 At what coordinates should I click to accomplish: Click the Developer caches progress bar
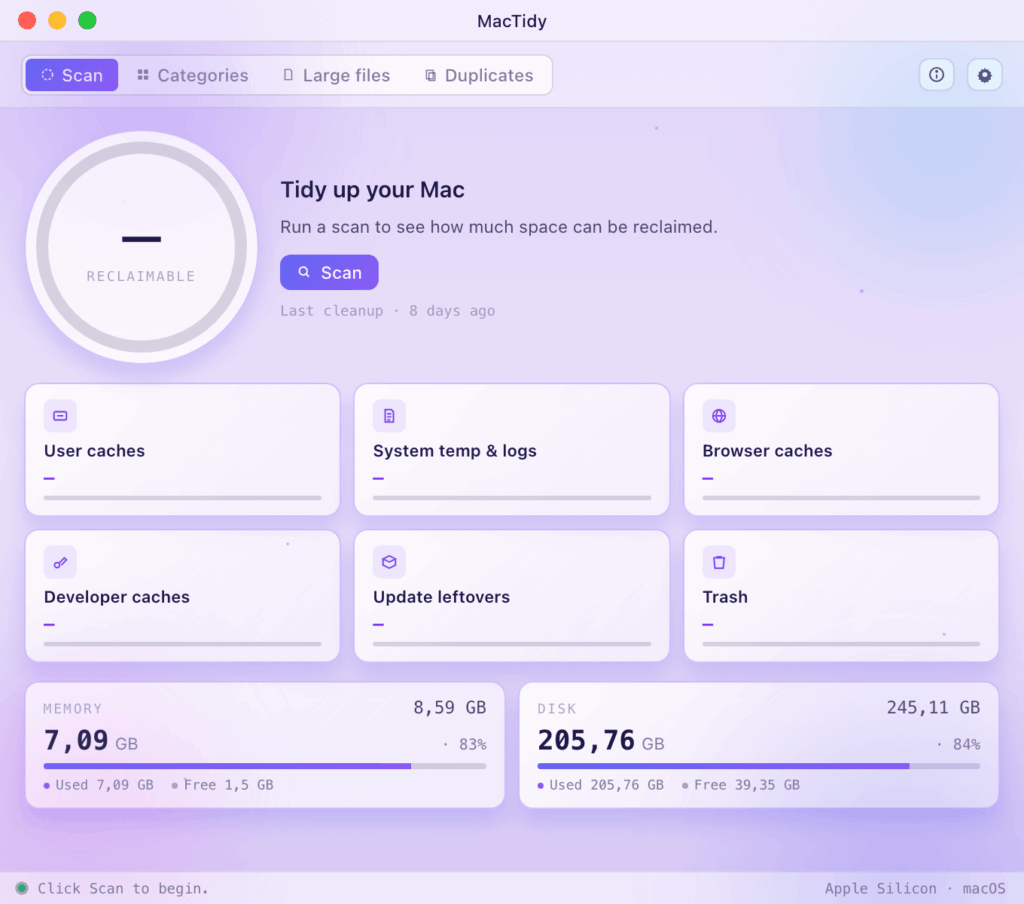(x=182, y=644)
